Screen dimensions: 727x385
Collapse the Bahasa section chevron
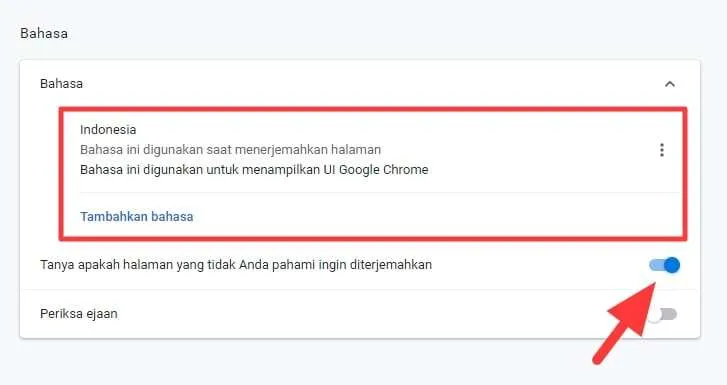tap(670, 84)
